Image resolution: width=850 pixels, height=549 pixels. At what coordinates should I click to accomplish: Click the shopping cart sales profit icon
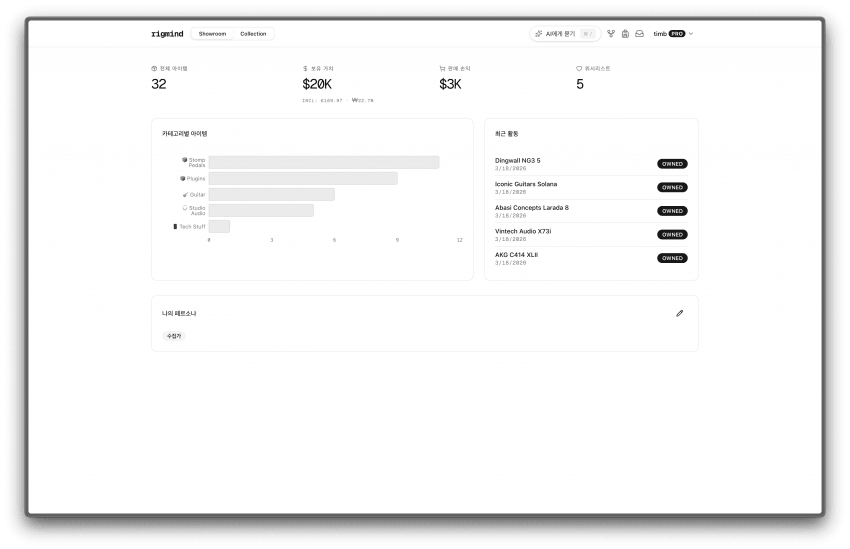coord(442,69)
